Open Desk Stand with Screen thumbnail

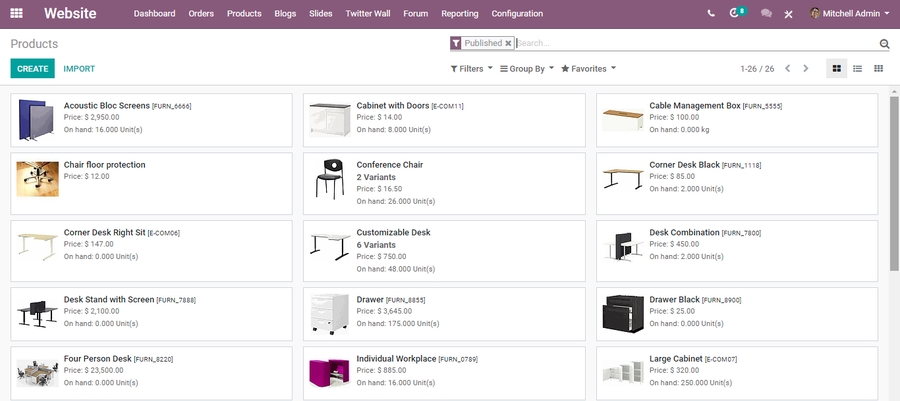coord(37,314)
